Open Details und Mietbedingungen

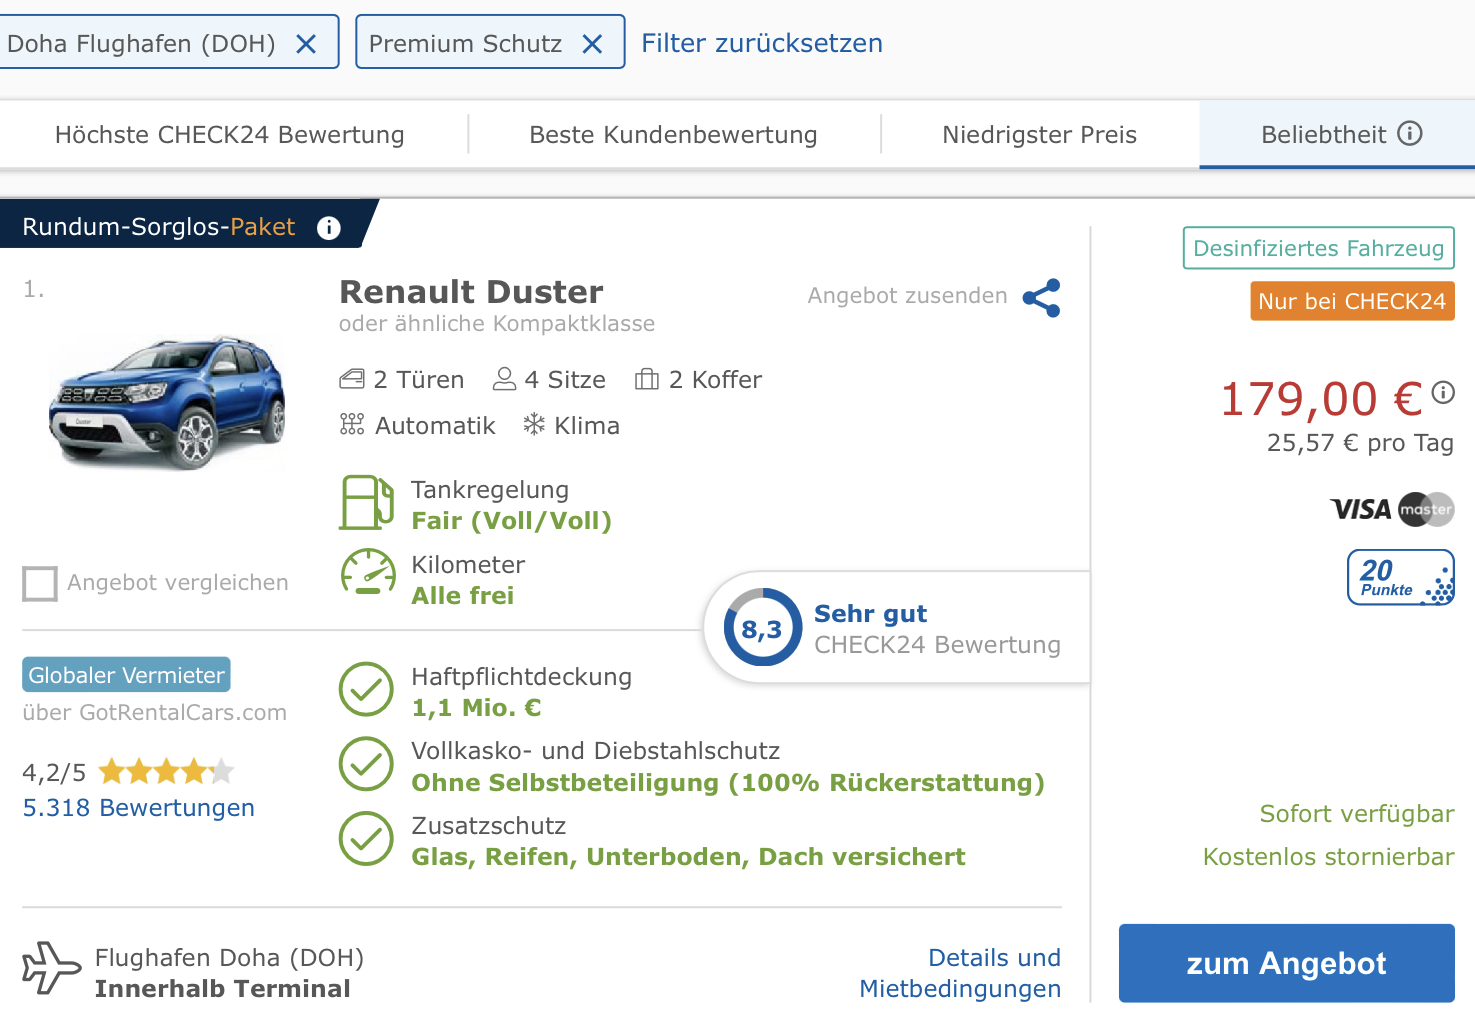coord(960,973)
